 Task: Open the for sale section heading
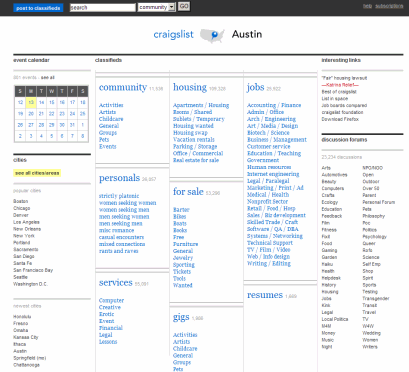(x=188, y=192)
